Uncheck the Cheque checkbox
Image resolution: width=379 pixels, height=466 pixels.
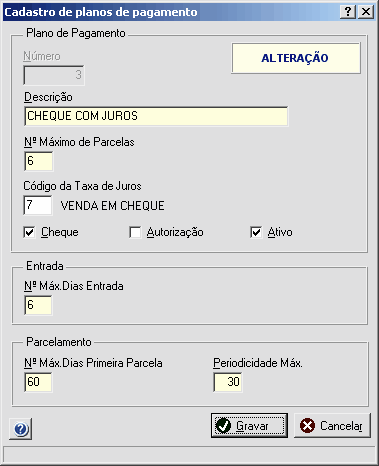coord(30,232)
